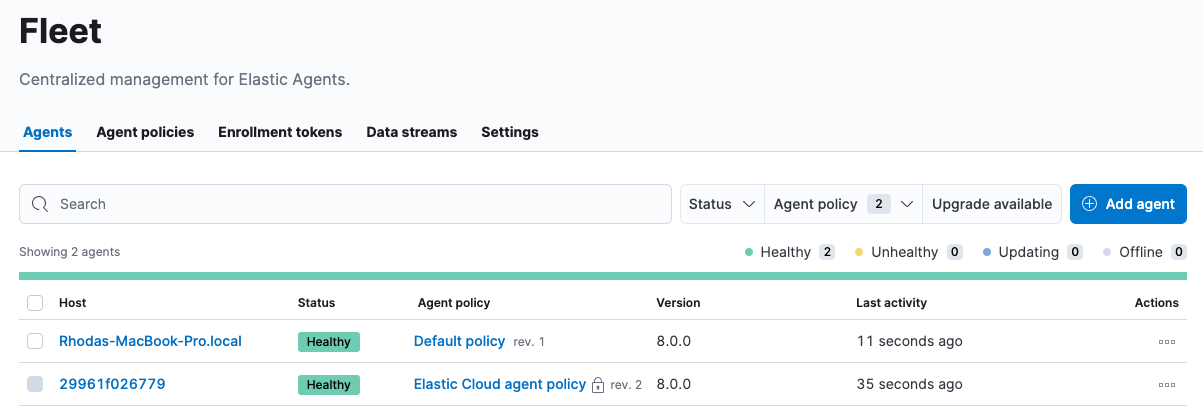Screen dimensions: 1203x415
Task: Open the Default policy link
Action: 459,341
